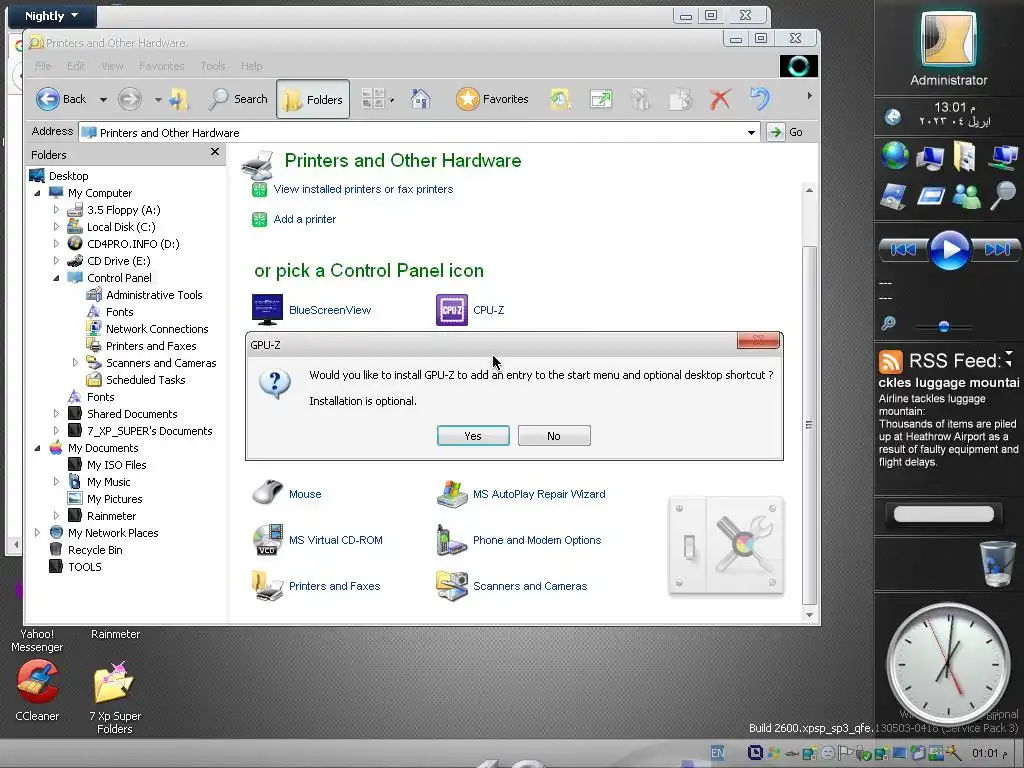Click the Nightly menu button

click(52, 16)
